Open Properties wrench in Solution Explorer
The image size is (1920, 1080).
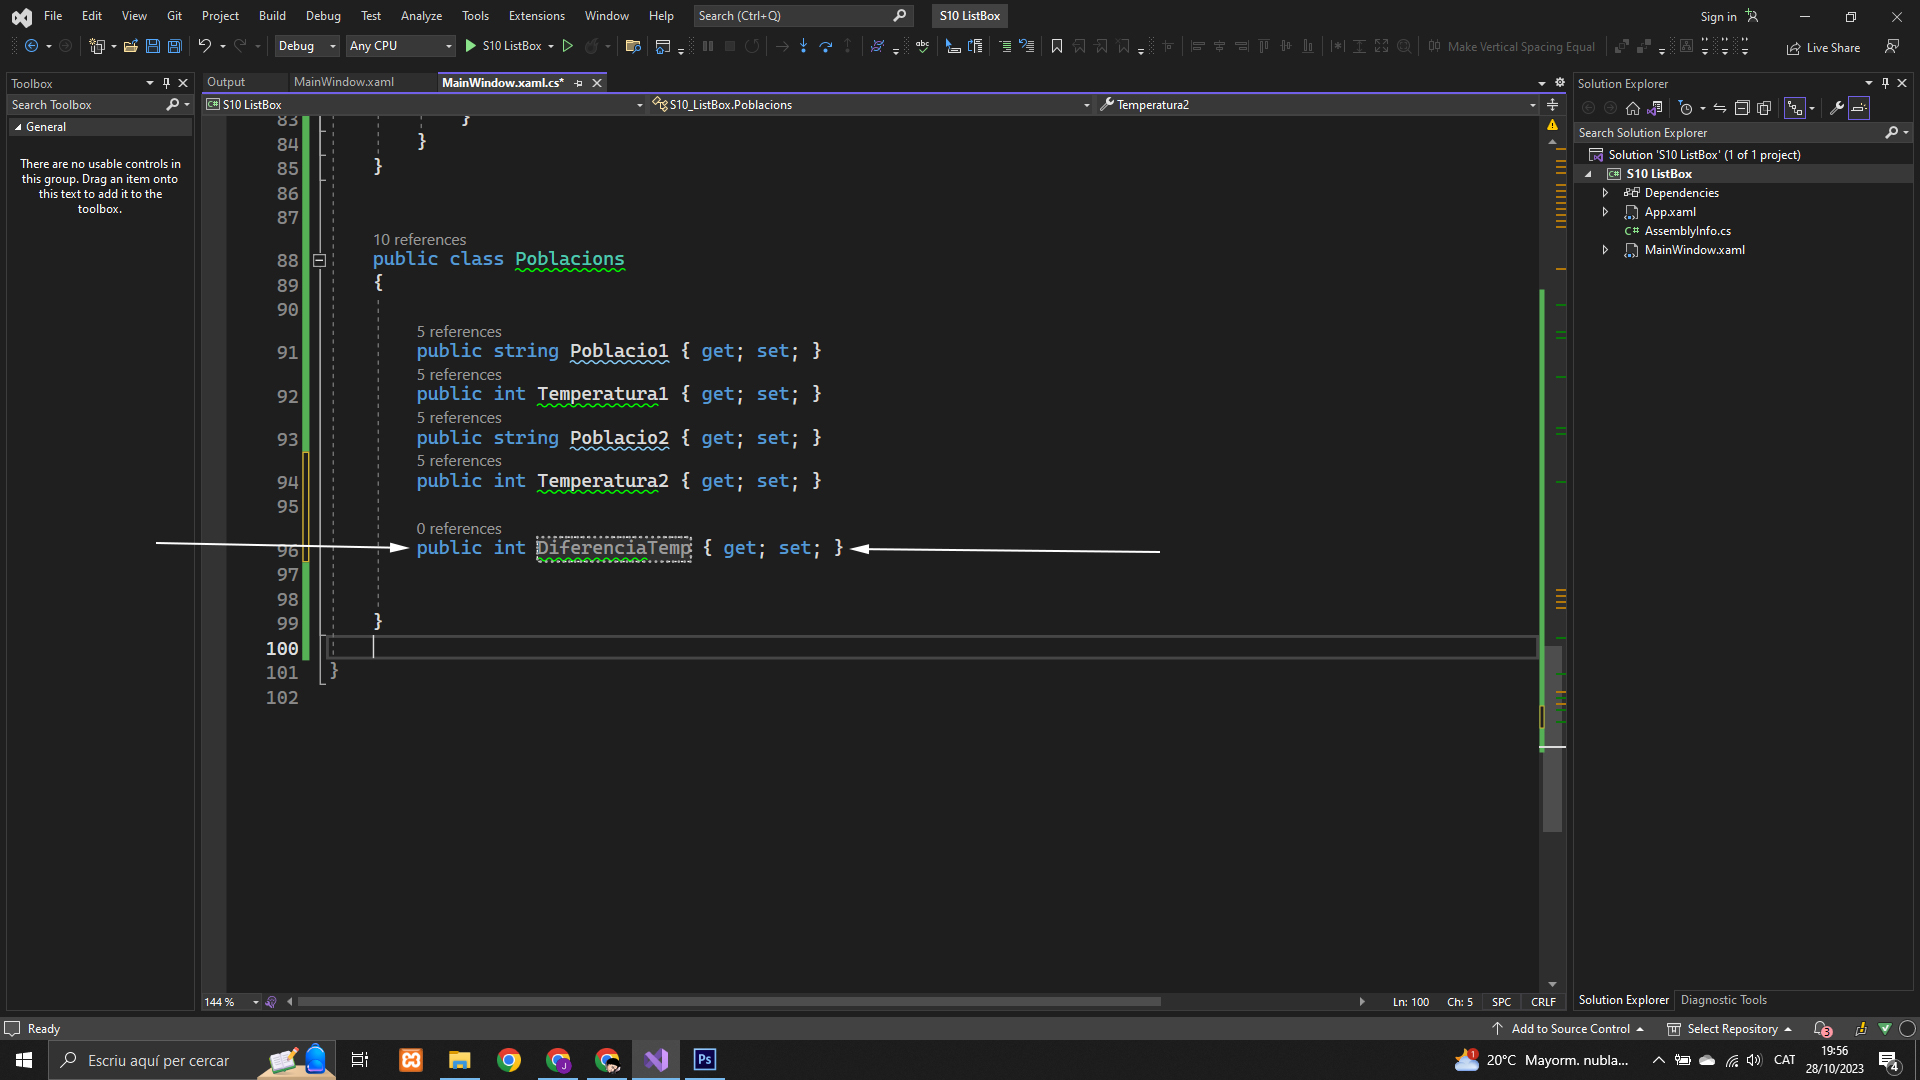pos(1836,108)
